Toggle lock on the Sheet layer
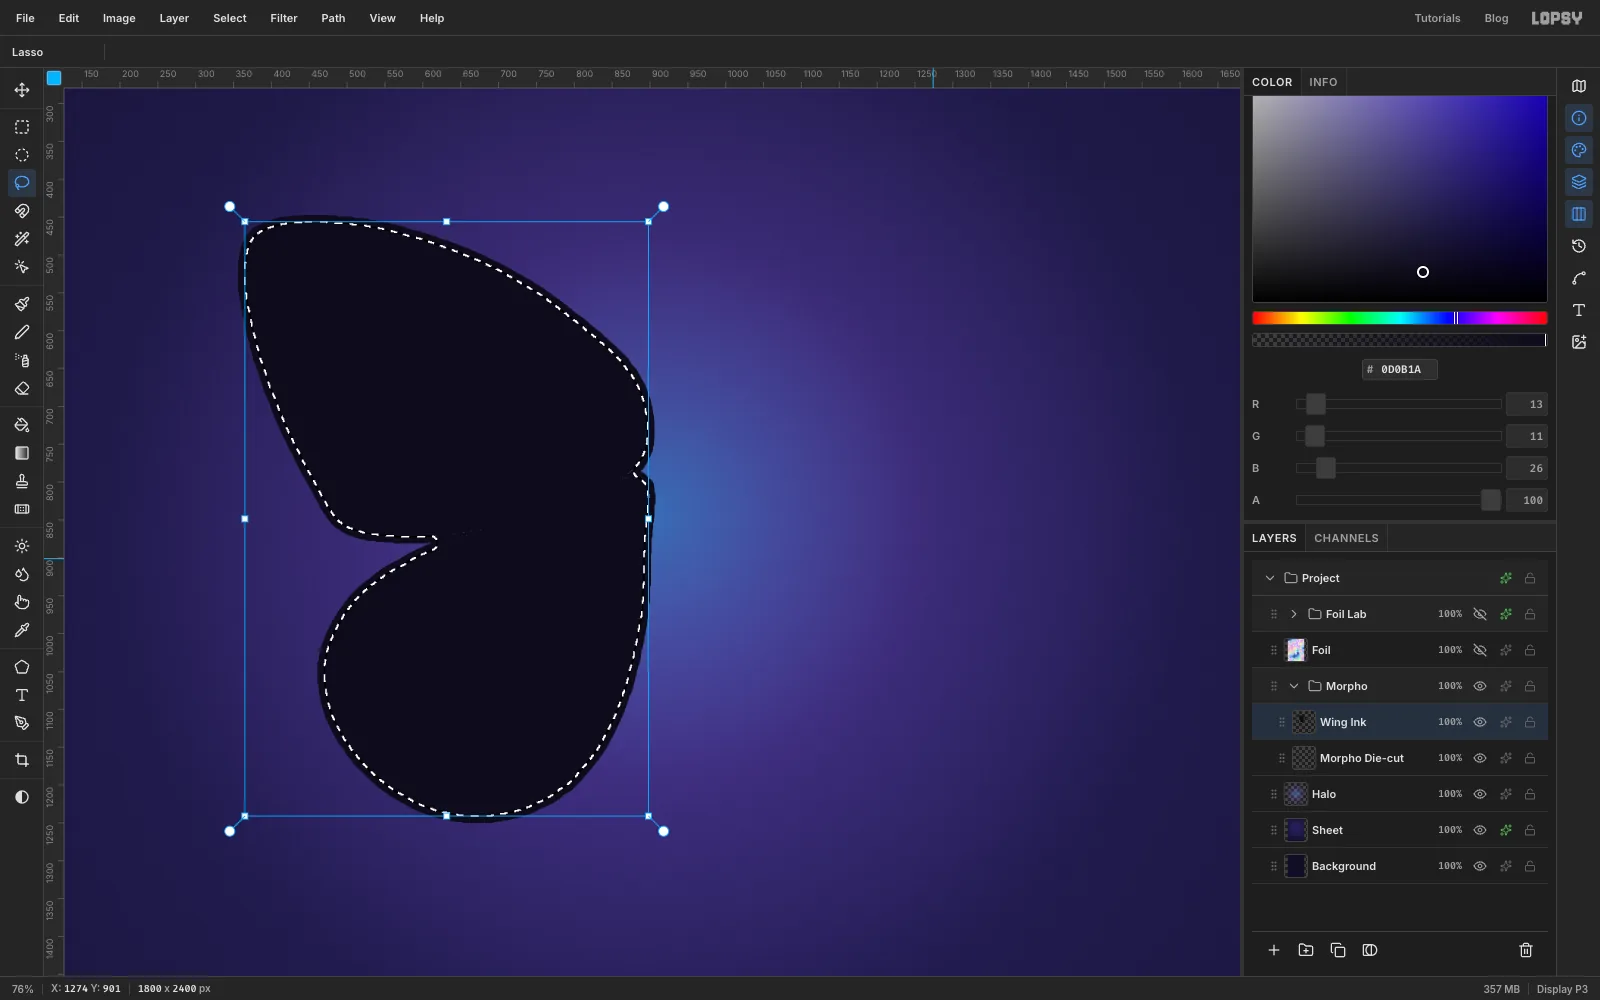Screen dimensions: 1600x1000 [1530, 830]
